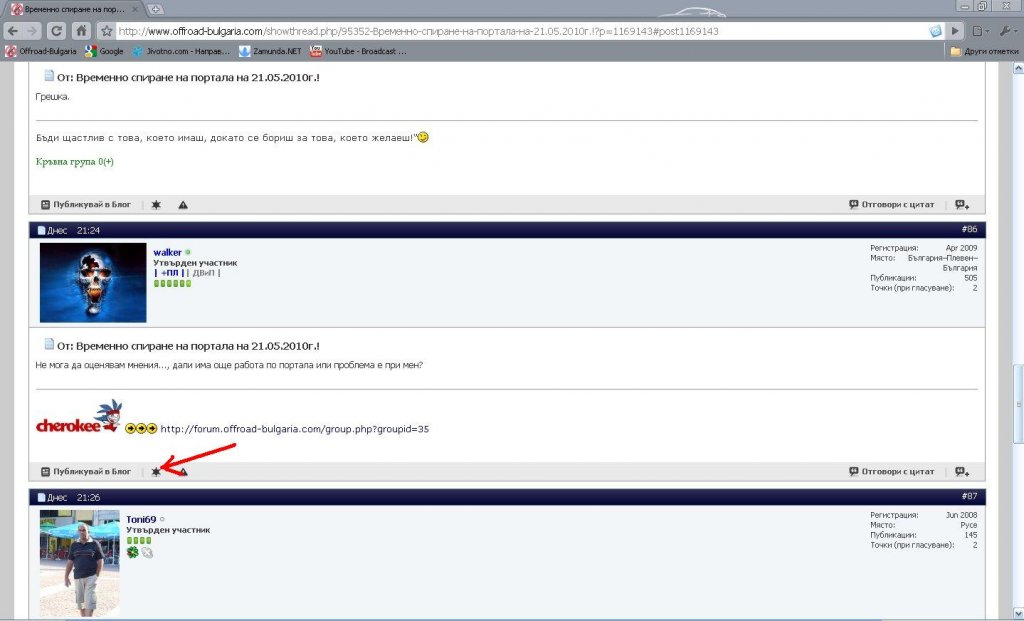Go back using the browser back arrow
The image size is (1024, 621).
pyautogui.click(x=12, y=31)
